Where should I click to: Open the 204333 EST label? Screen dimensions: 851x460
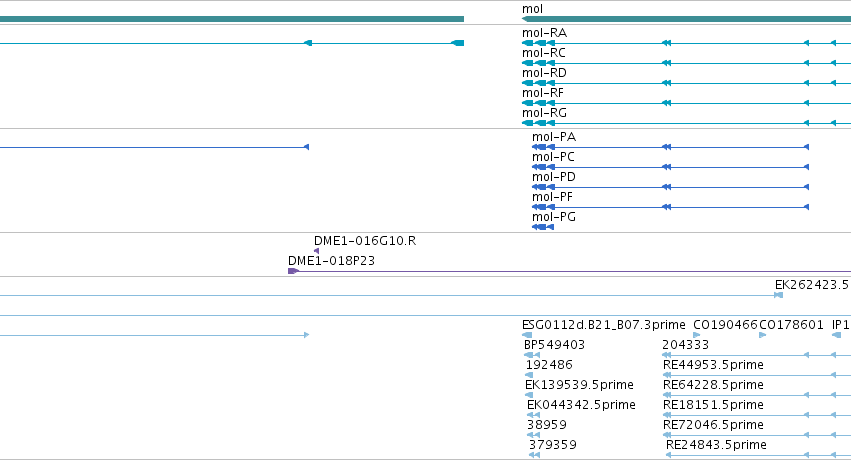pos(685,345)
